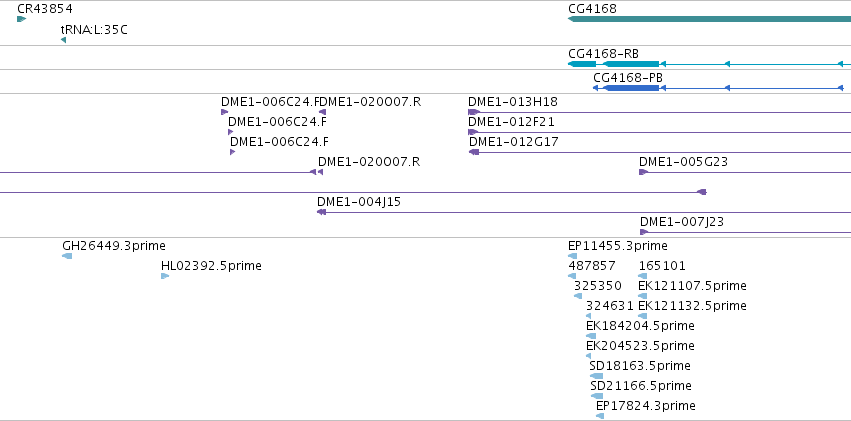This screenshot has height=421, width=851.
Task: Click the 325350 feature label
Action: 598,286
